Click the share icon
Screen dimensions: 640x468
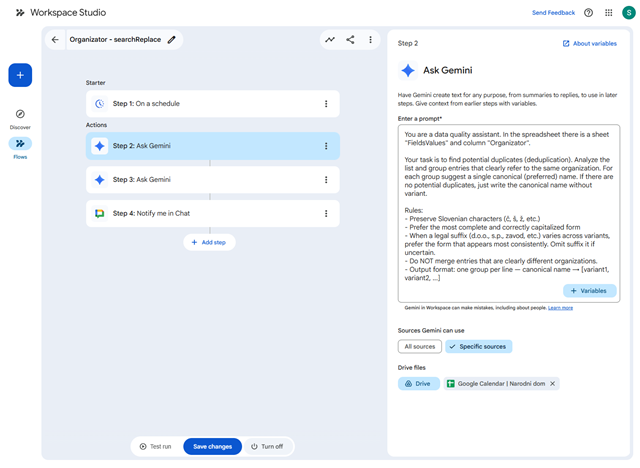click(350, 40)
